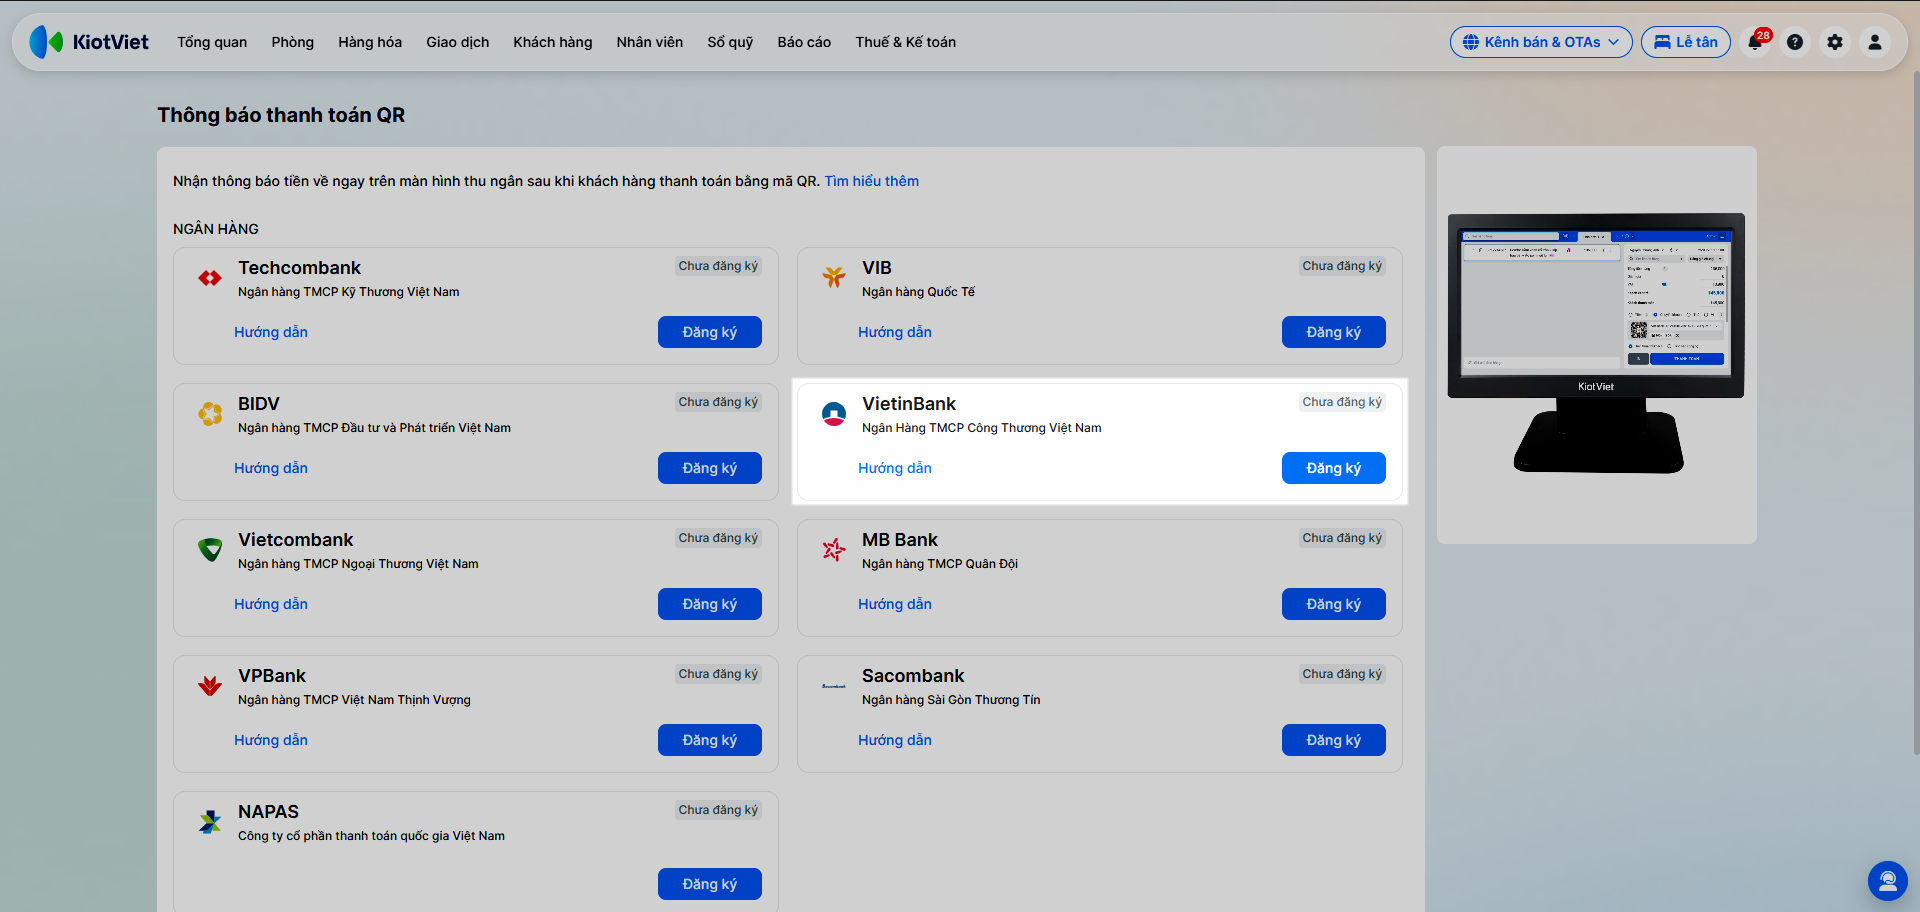Register VietinBank with Đăng ký
This screenshot has height=912, width=1920.
[1334, 468]
